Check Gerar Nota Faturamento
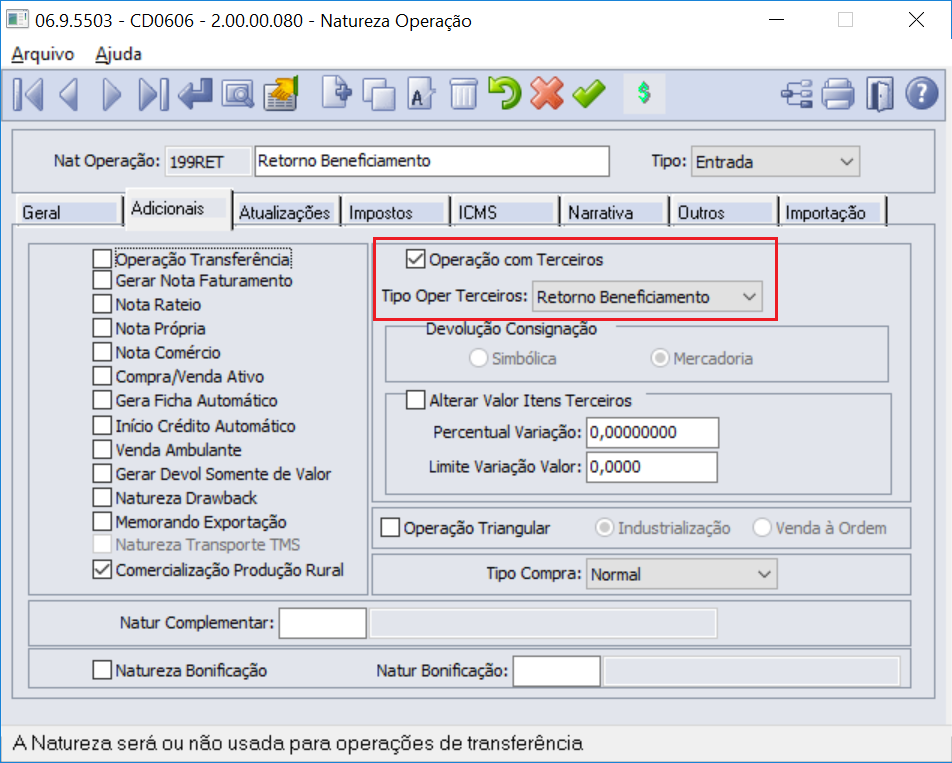The image size is (952, 763). (x=102, y=280)
